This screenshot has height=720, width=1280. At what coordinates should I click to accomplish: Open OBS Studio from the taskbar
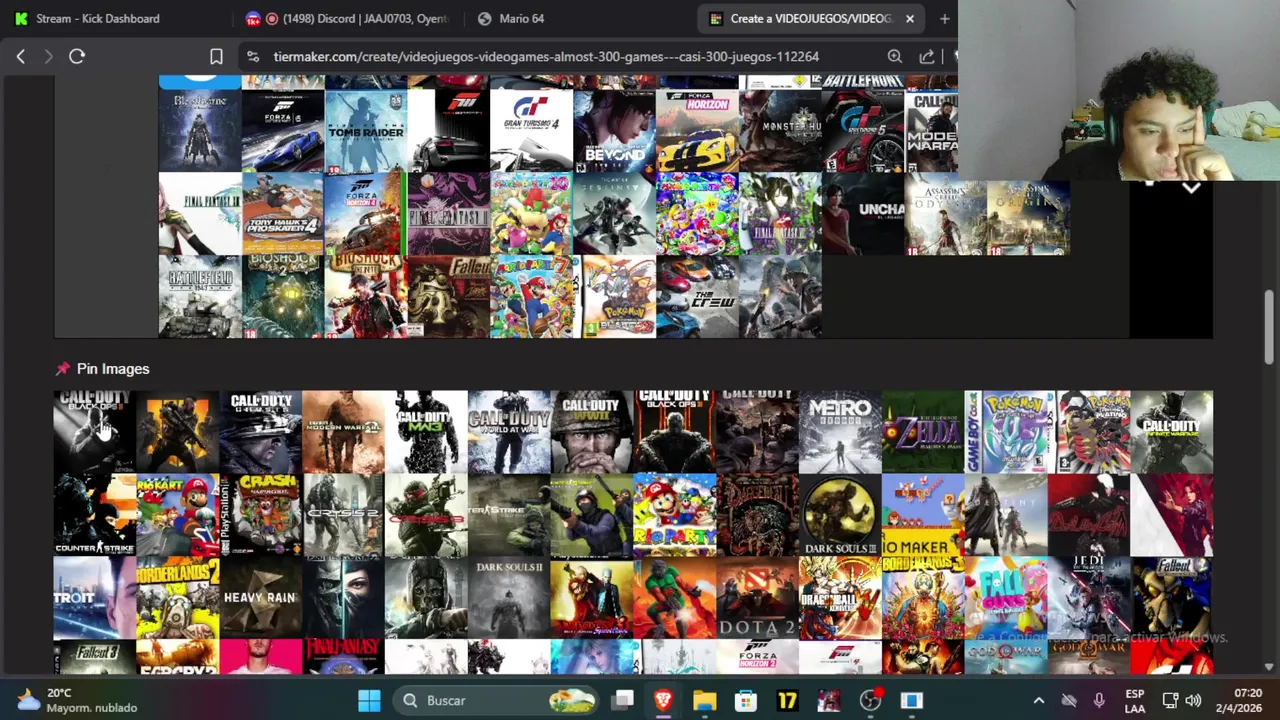click(x=870, y=701)
